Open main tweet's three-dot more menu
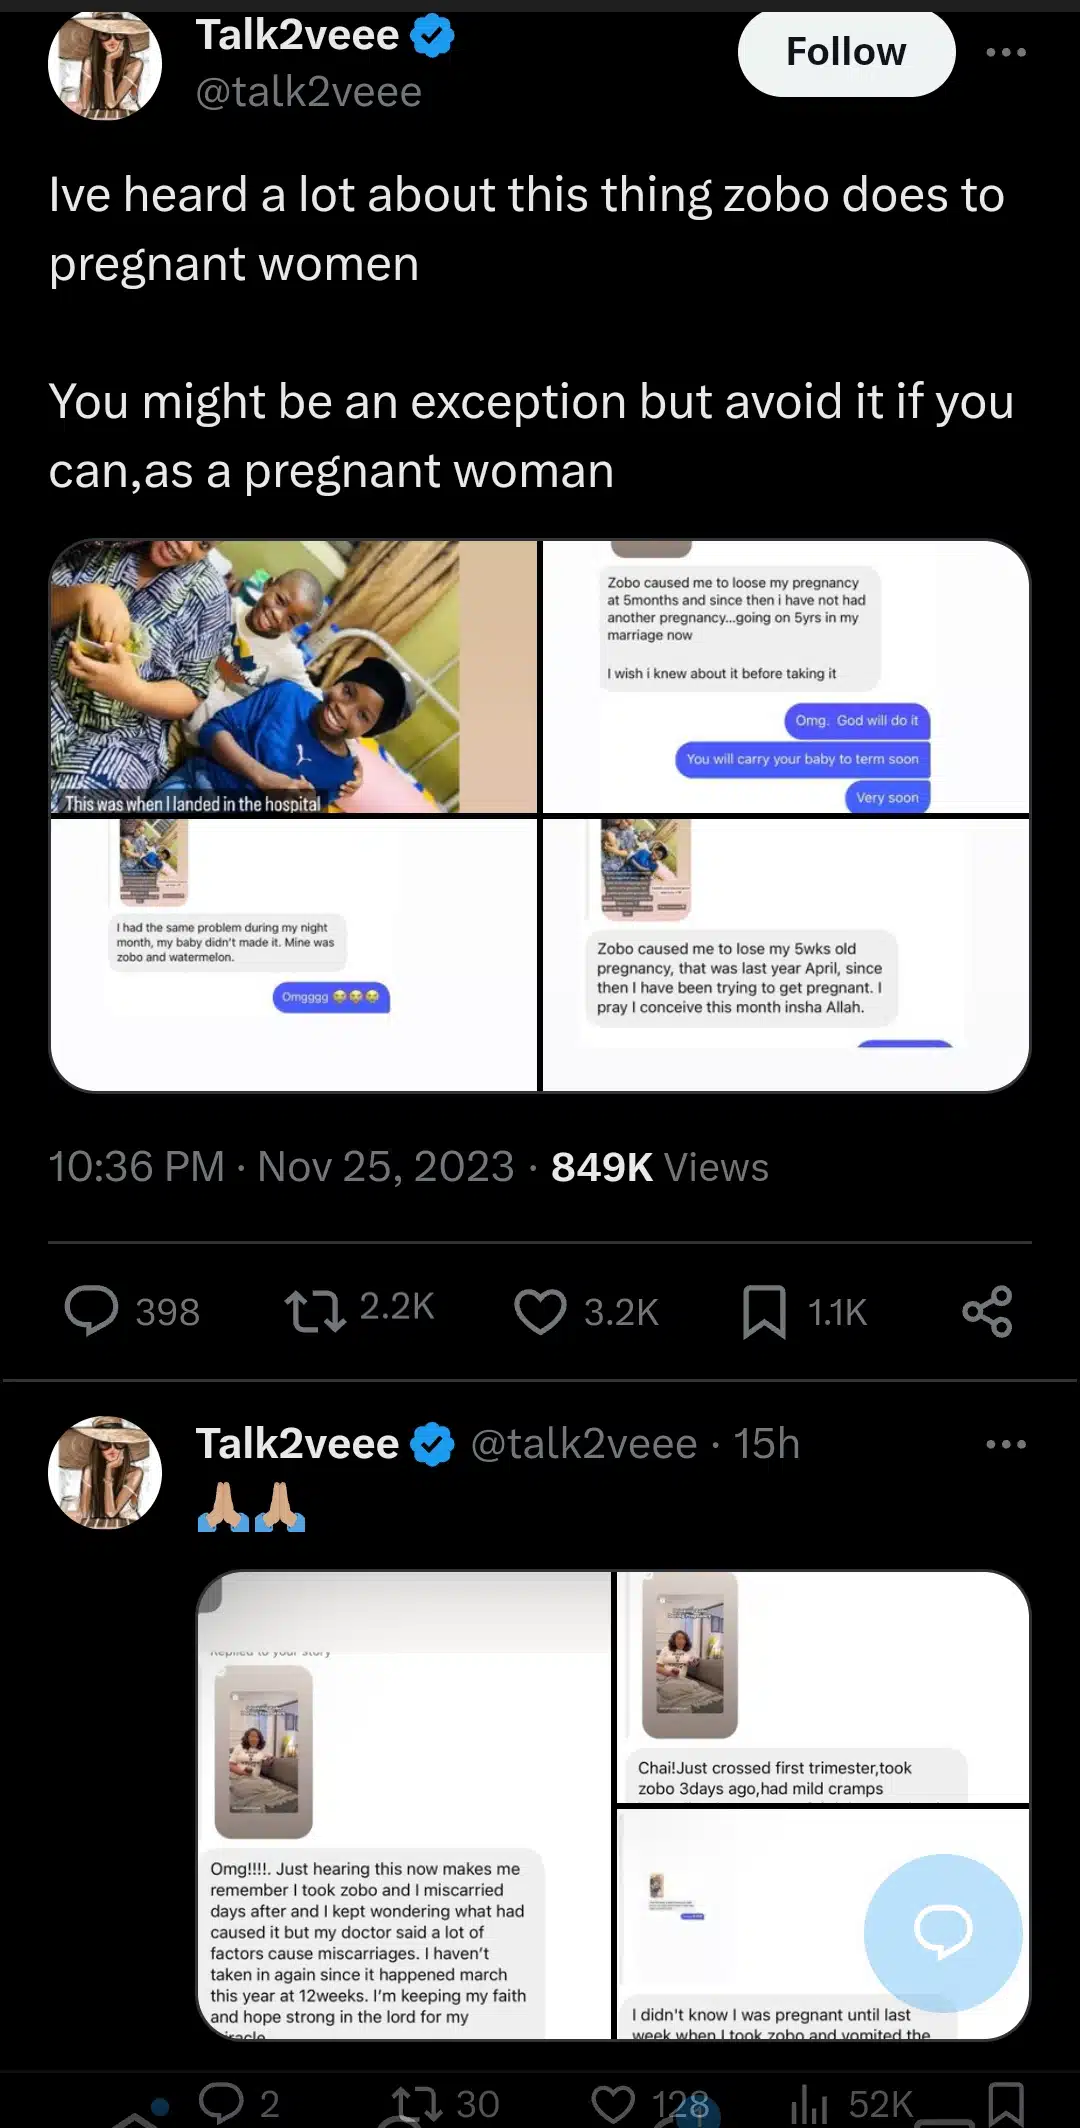This screenshot has height=2128, width=1080. point(1005,53)
